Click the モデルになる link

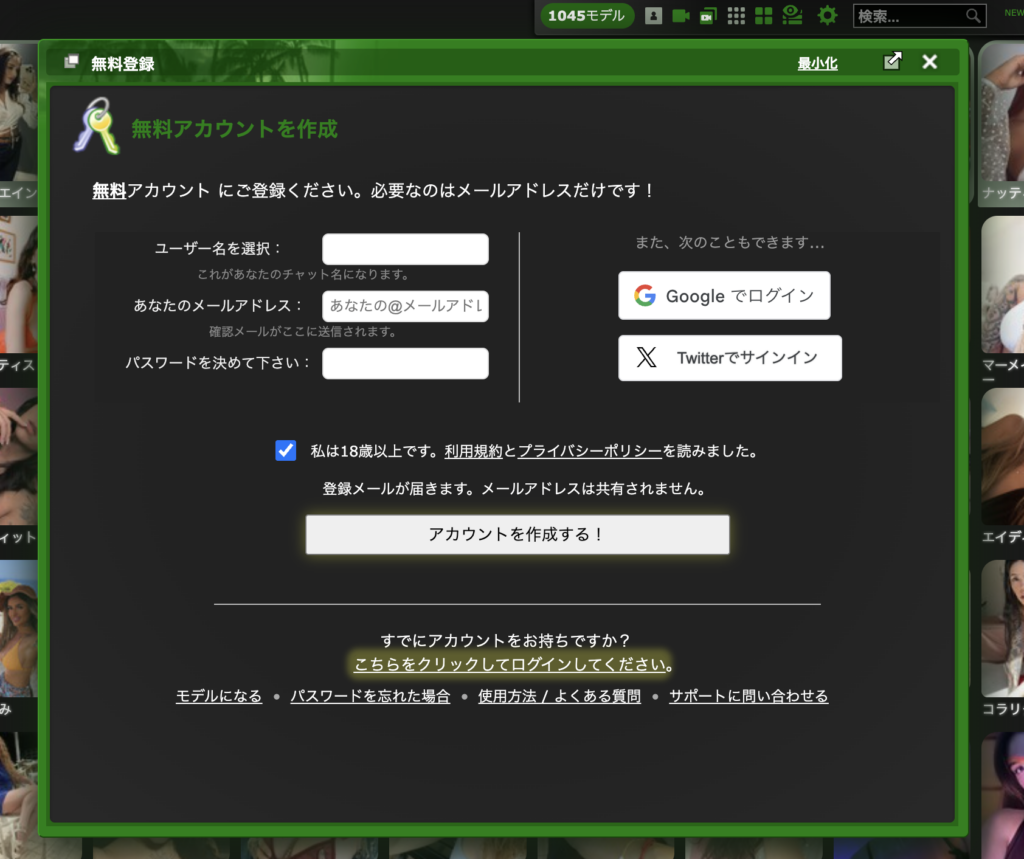click(218, 696)
